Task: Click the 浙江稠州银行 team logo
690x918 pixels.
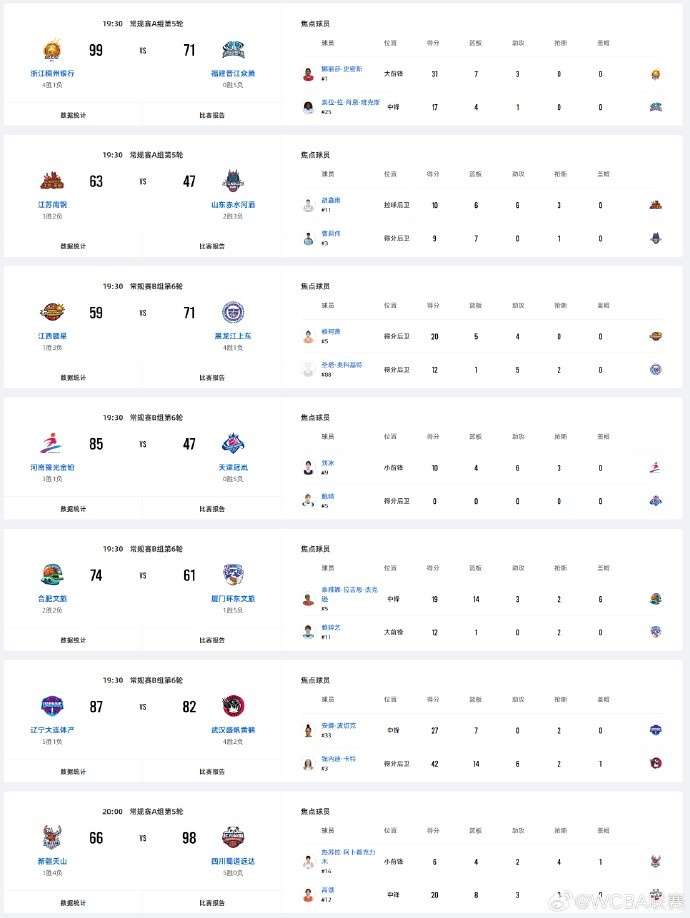Action: click(x=52, y=50)
